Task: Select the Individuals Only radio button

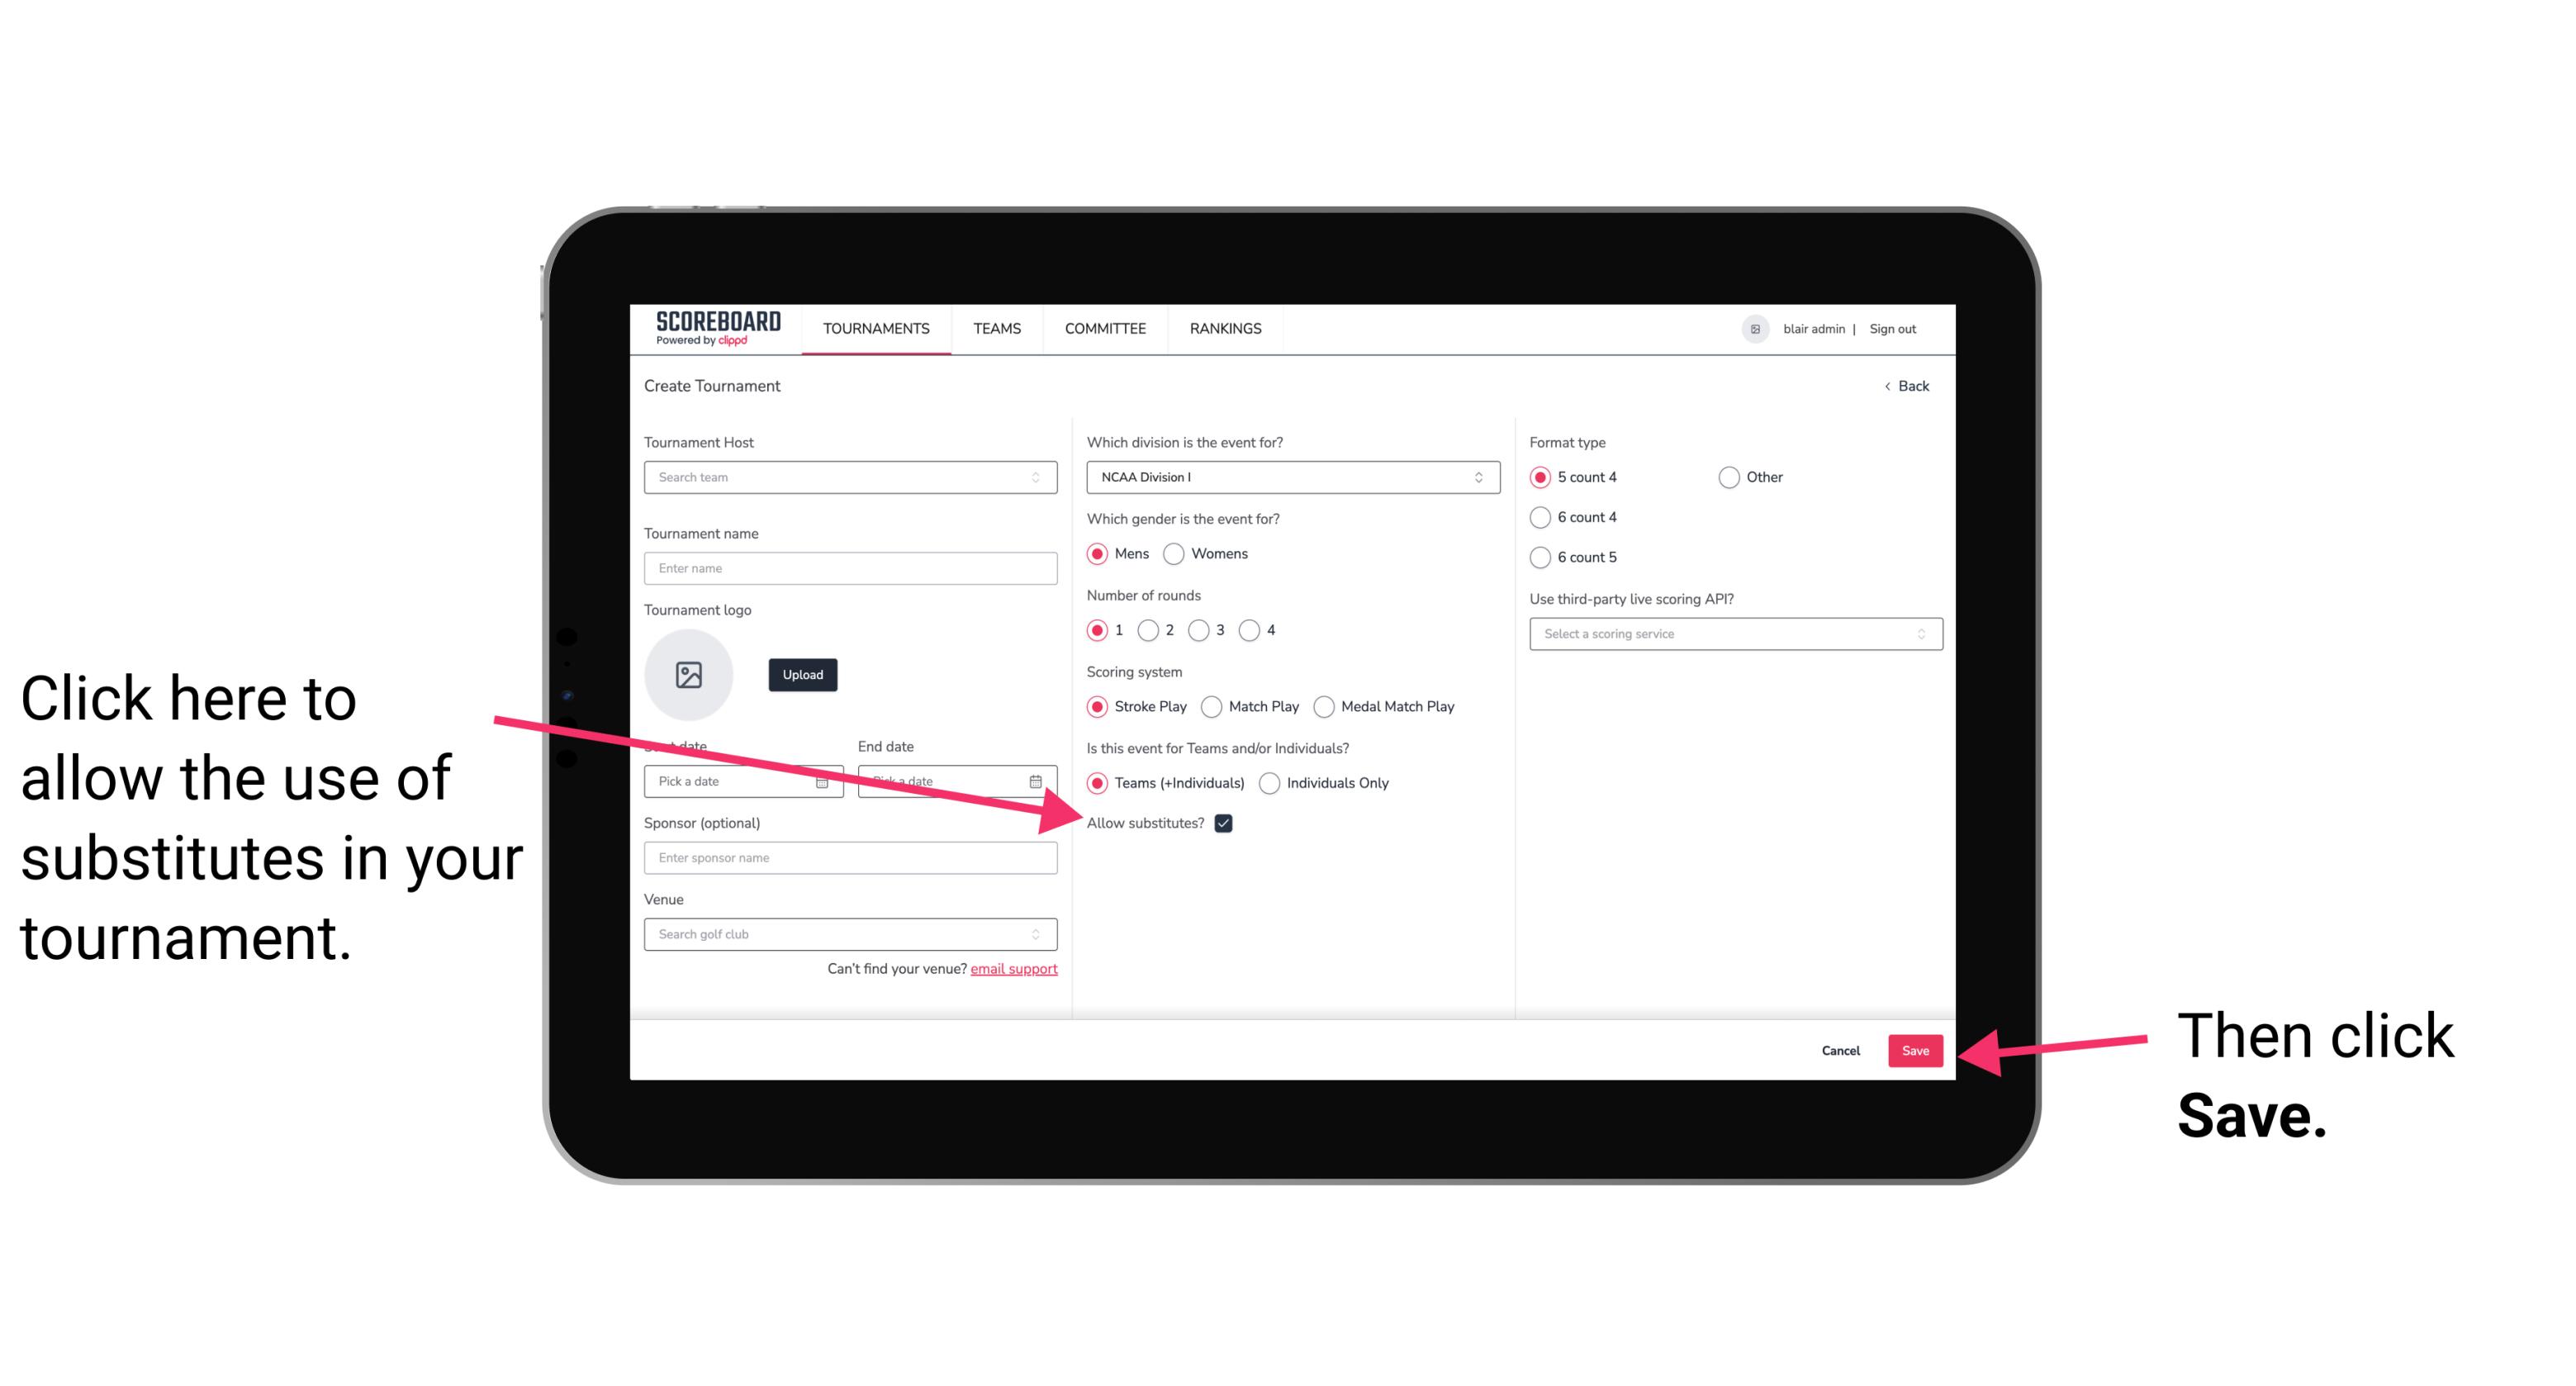Action: [1268, 784]
